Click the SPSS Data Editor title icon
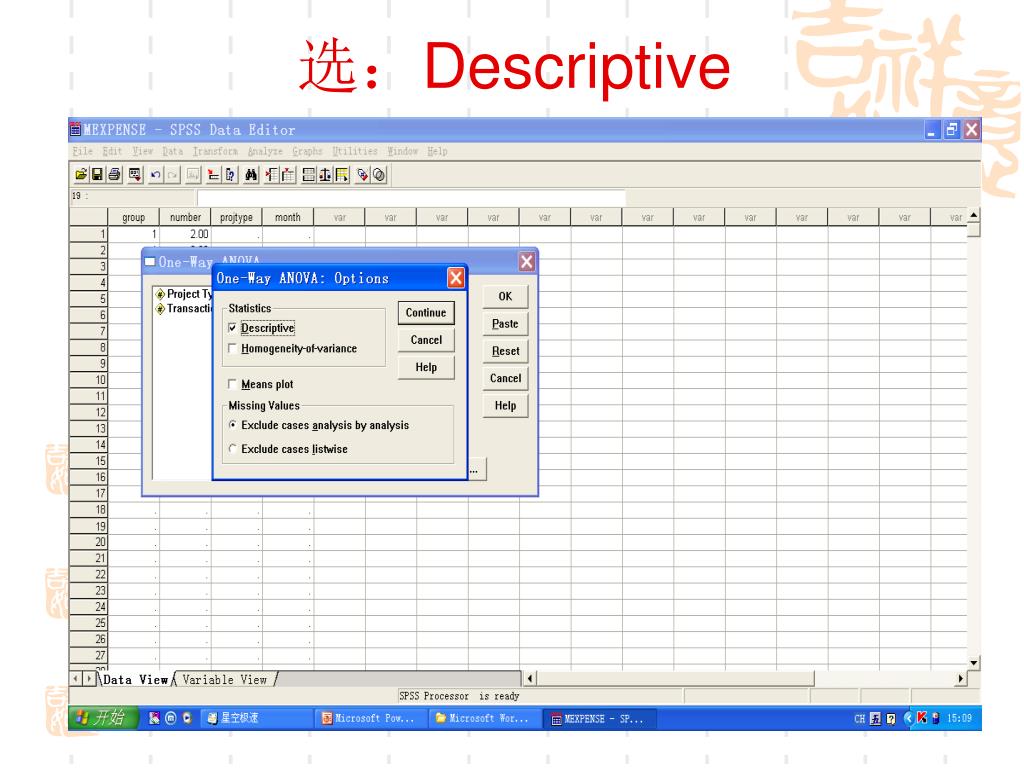 click(76, 129)
